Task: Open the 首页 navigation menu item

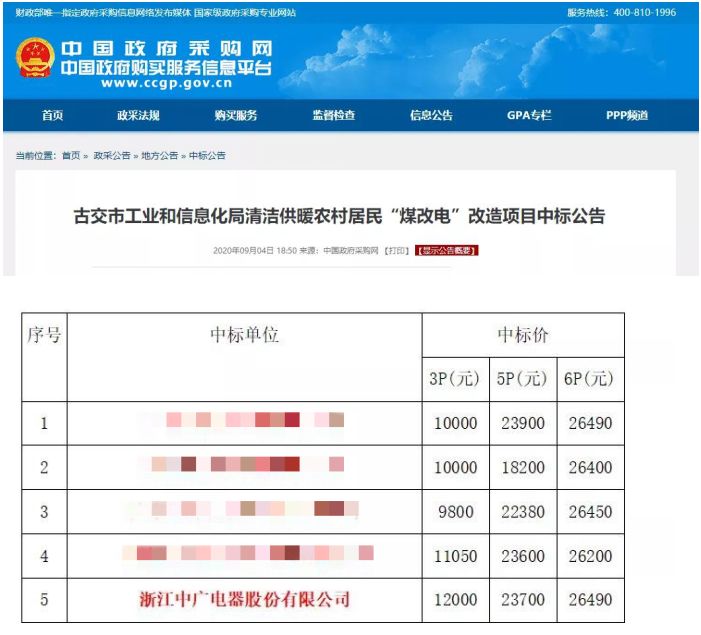Action: click(x=52, y=115)
